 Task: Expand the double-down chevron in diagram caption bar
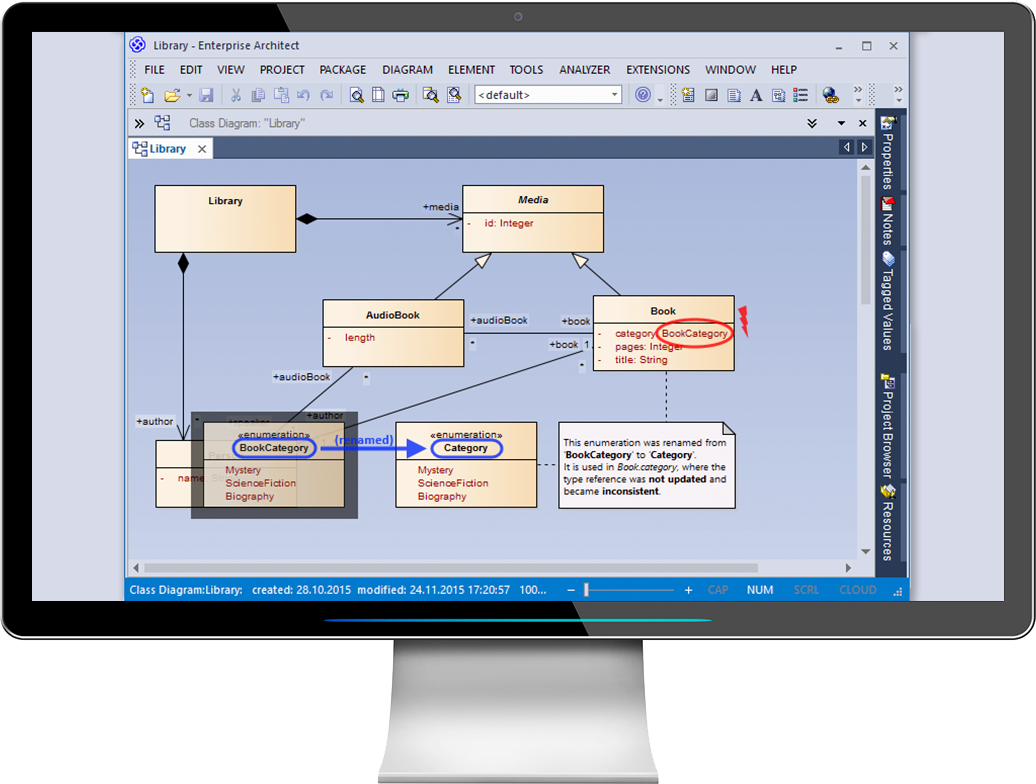click(812, 124)
